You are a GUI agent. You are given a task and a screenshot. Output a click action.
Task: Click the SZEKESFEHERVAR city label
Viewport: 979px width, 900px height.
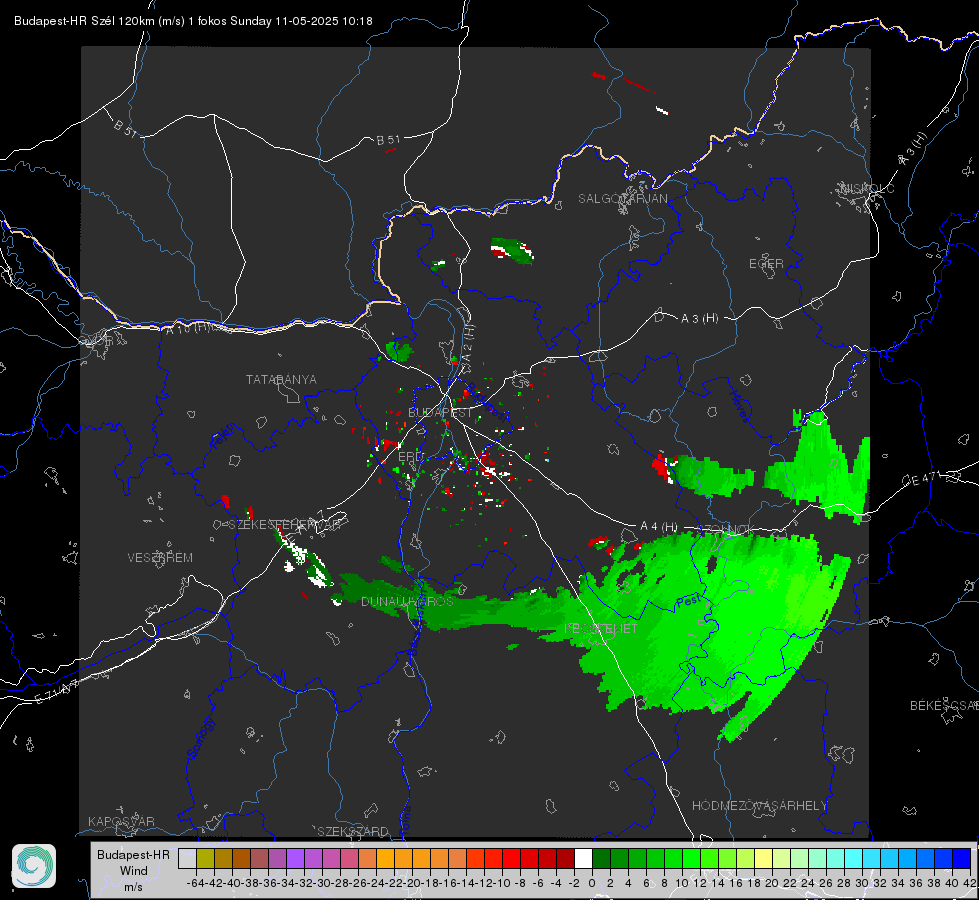coord(283,524)
